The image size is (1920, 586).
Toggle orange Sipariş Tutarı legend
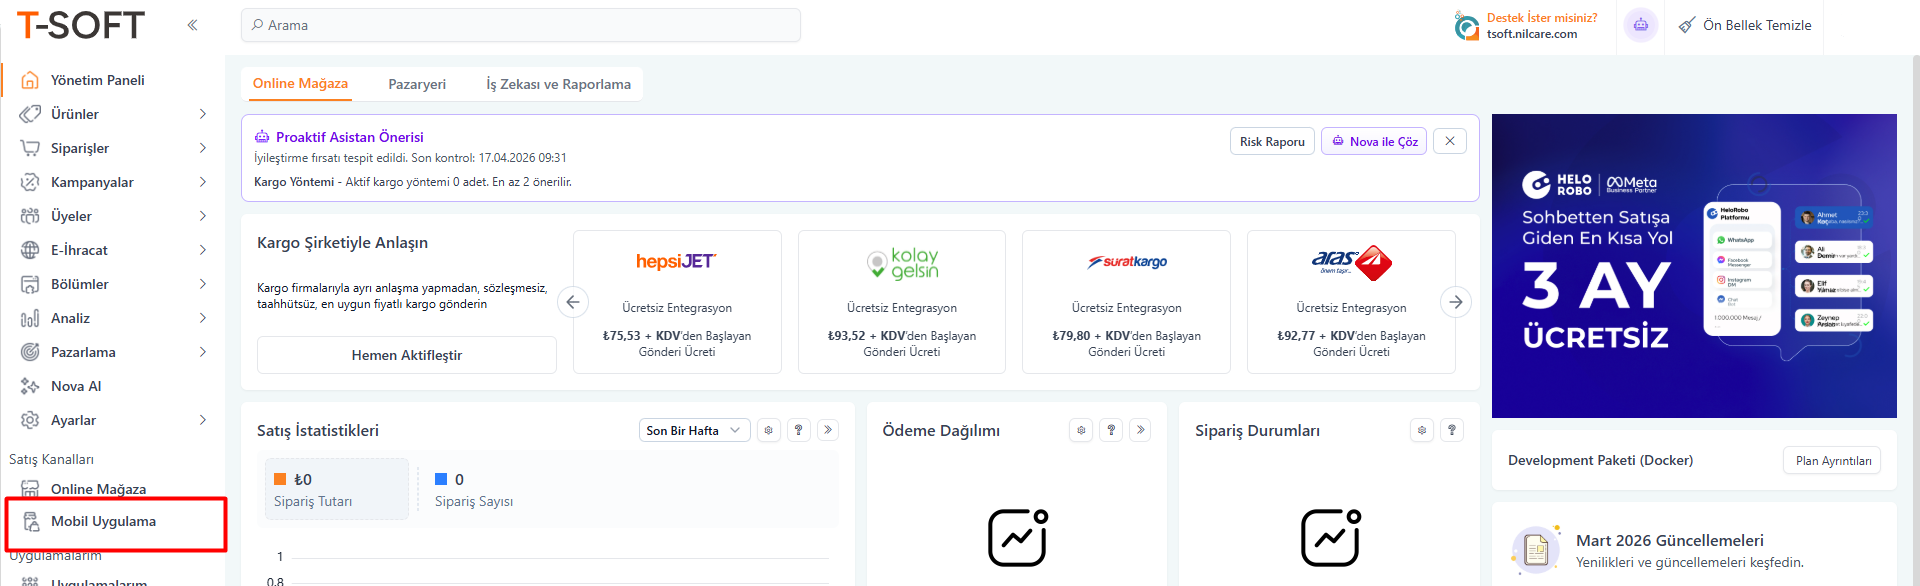coord(337,489)
